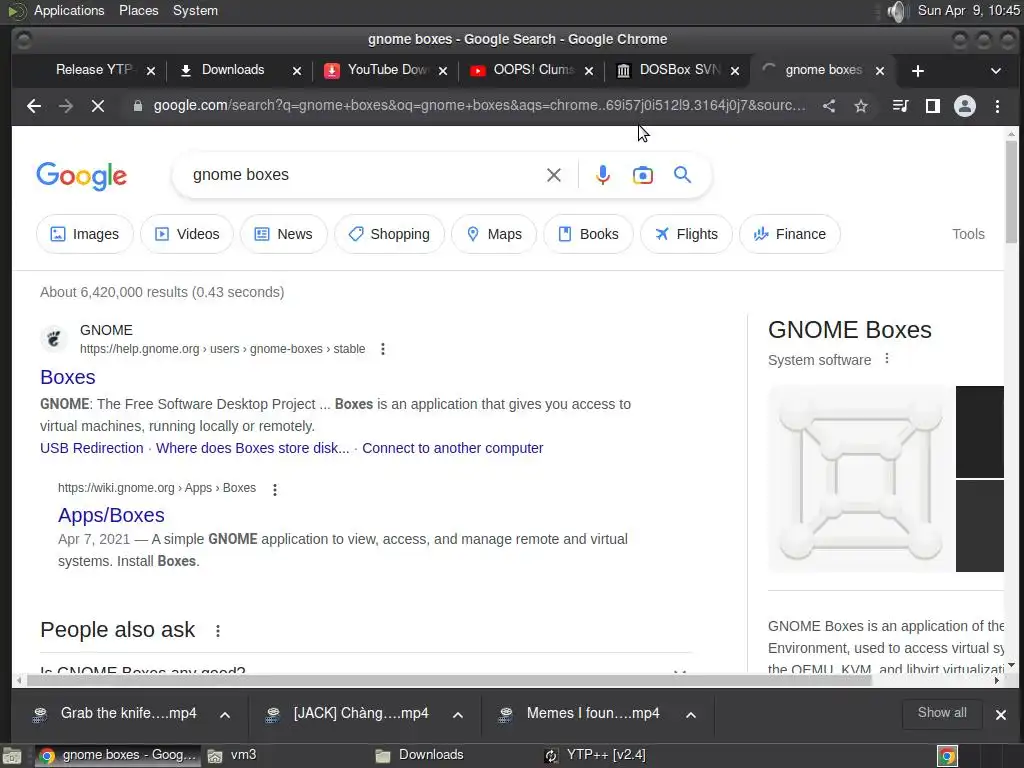Viewport: 1024px width, 768px height.
Task: Switch to DOSBox SVN tab
Action: pyautogui.click(x=679, y=70)
